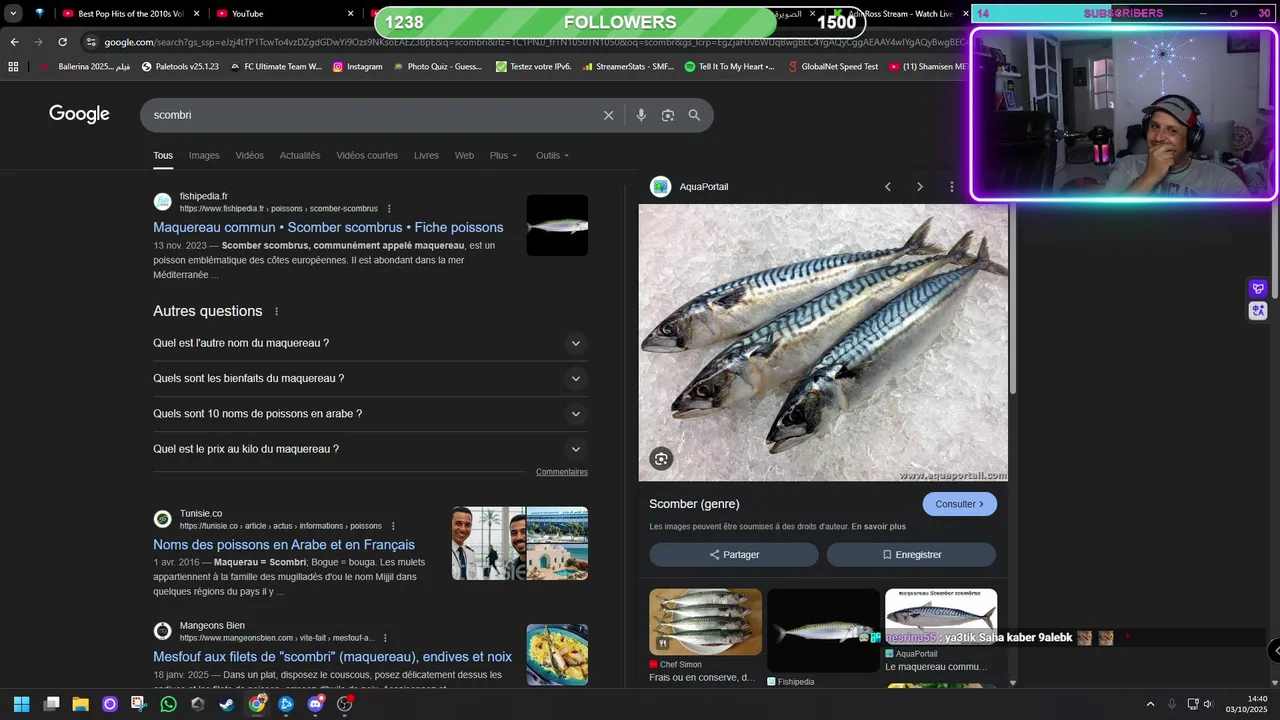Open the Fishipedia result fish thumbnail
The image size is (1280, 720).
557,225
